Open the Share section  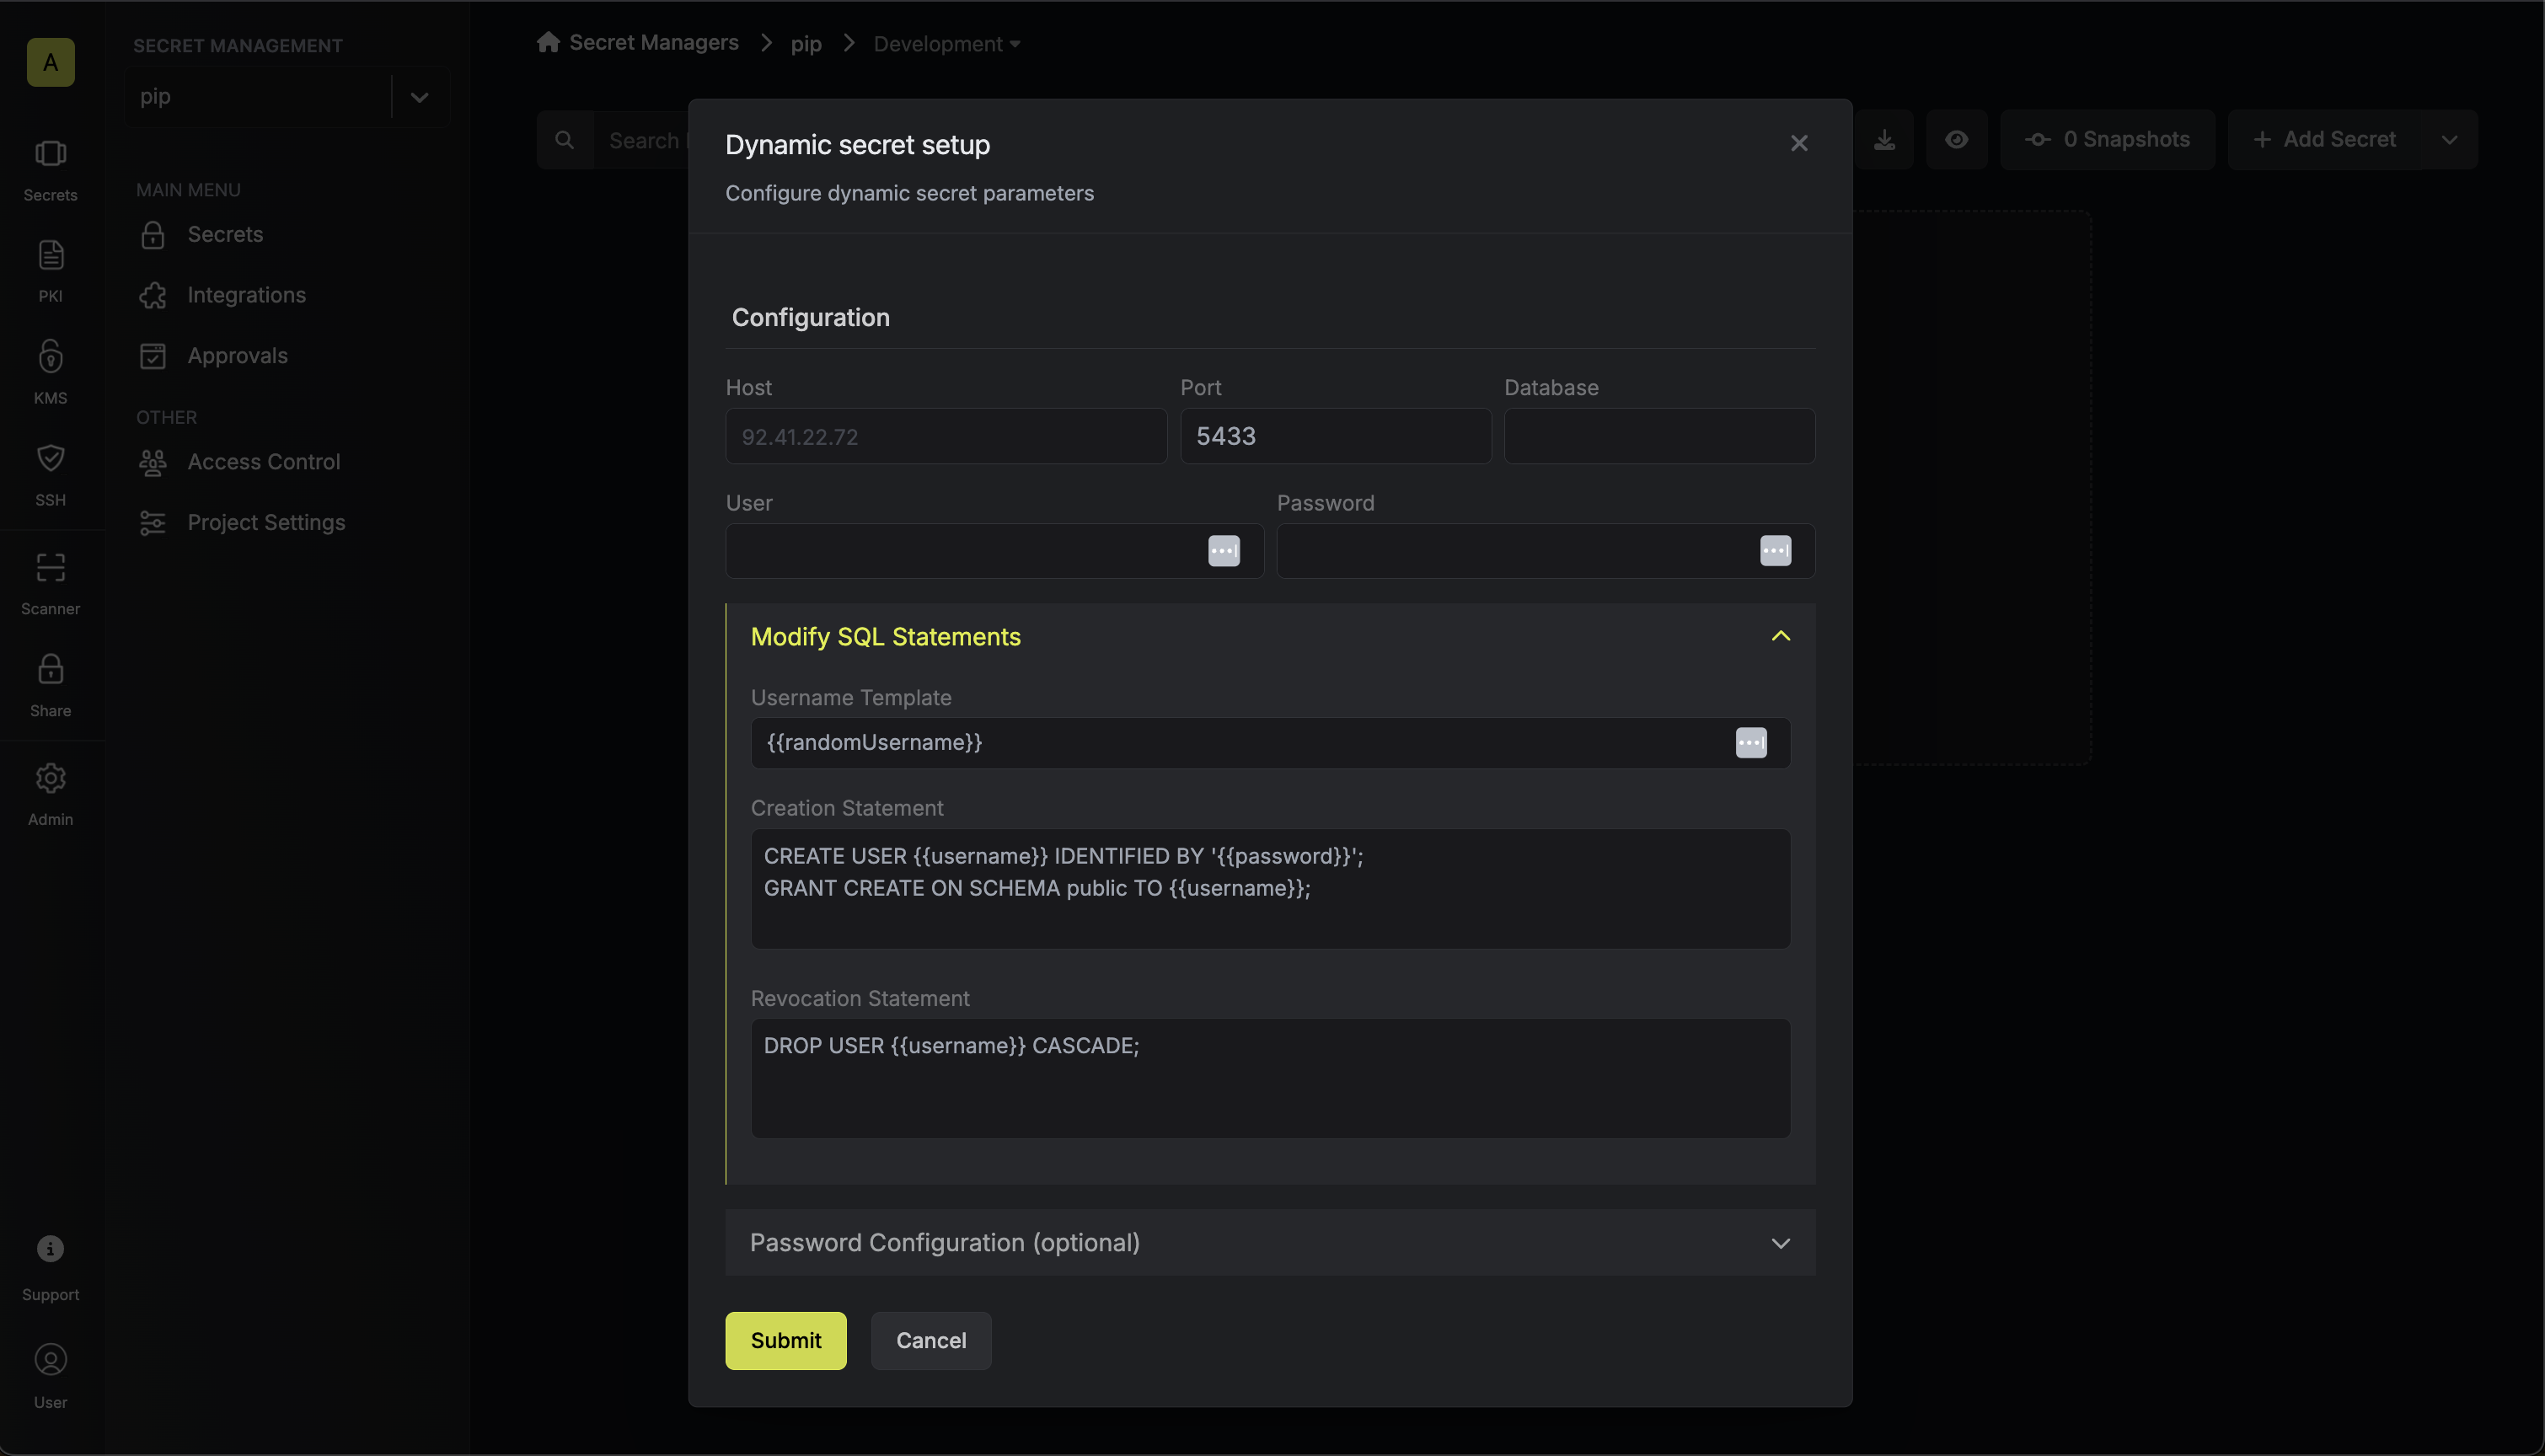tap(50, 686)
